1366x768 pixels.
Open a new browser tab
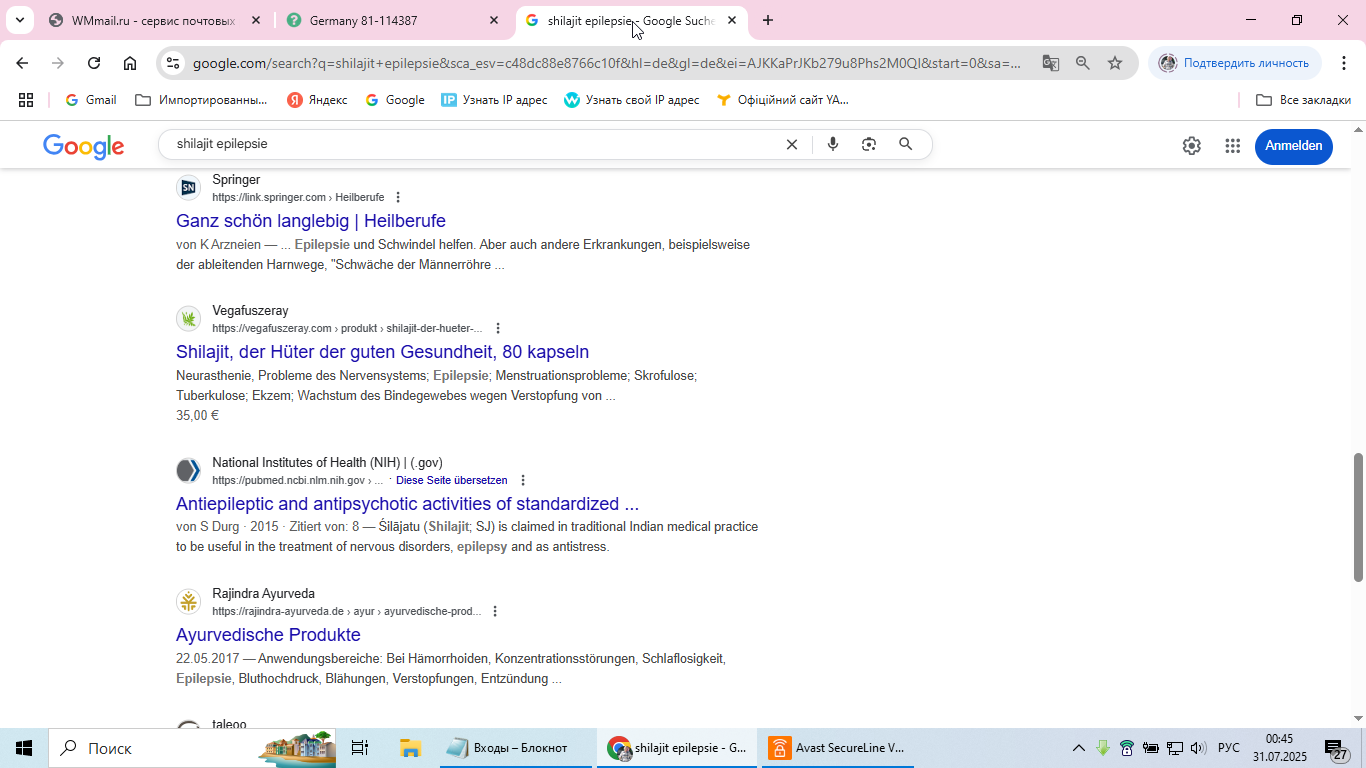[x=768, y=20]
